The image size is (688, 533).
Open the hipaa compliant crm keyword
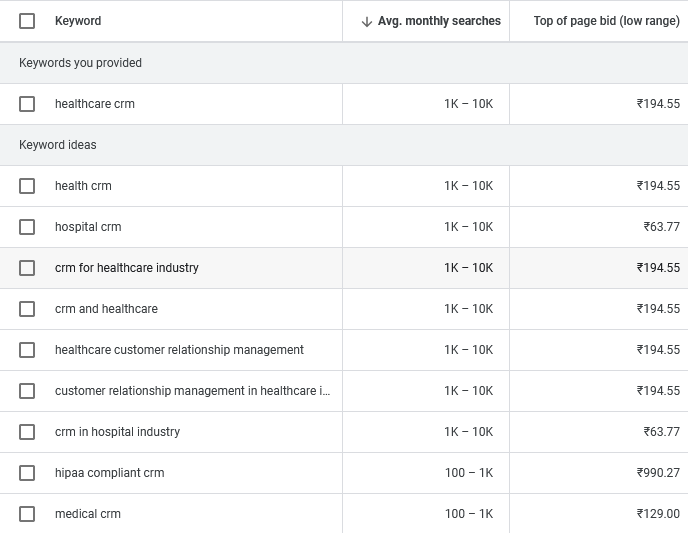pyautogui.click(x=109, y=473)
